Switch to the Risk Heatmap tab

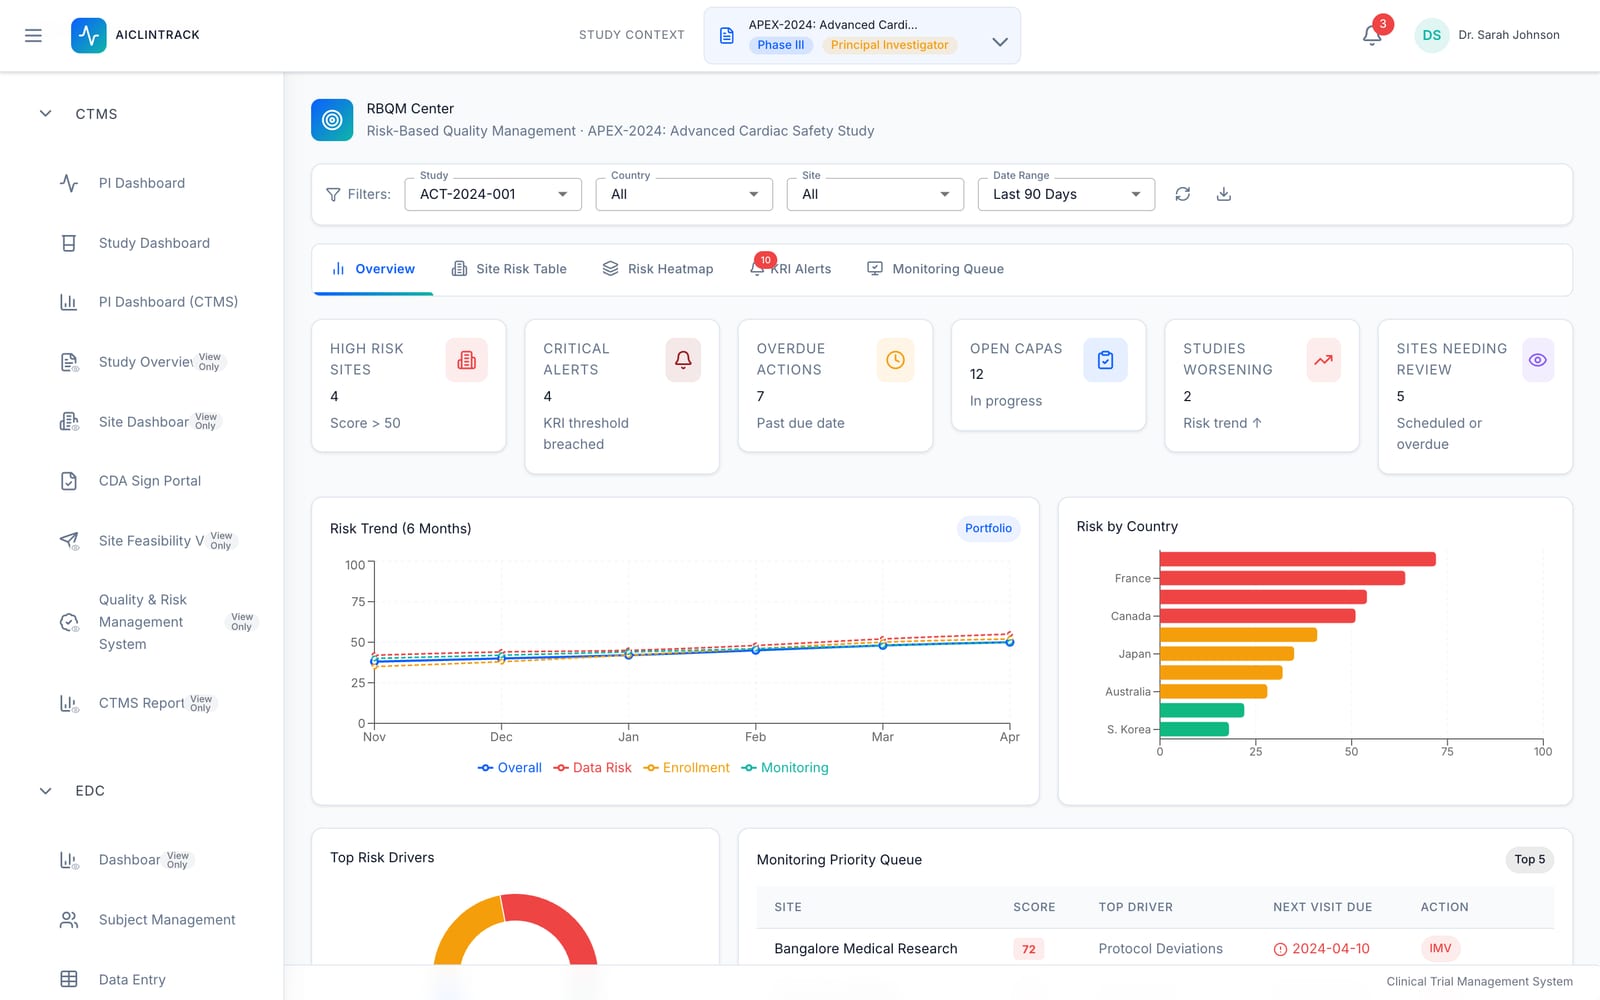658,269
